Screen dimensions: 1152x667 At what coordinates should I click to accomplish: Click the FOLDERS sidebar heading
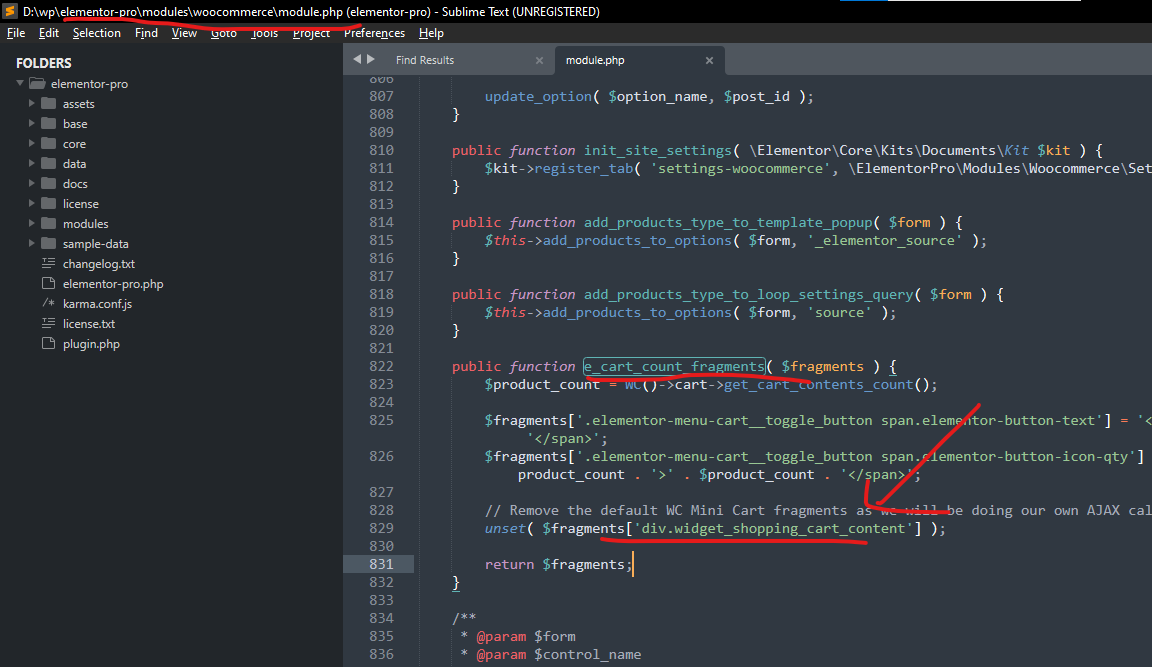(44, 63)
